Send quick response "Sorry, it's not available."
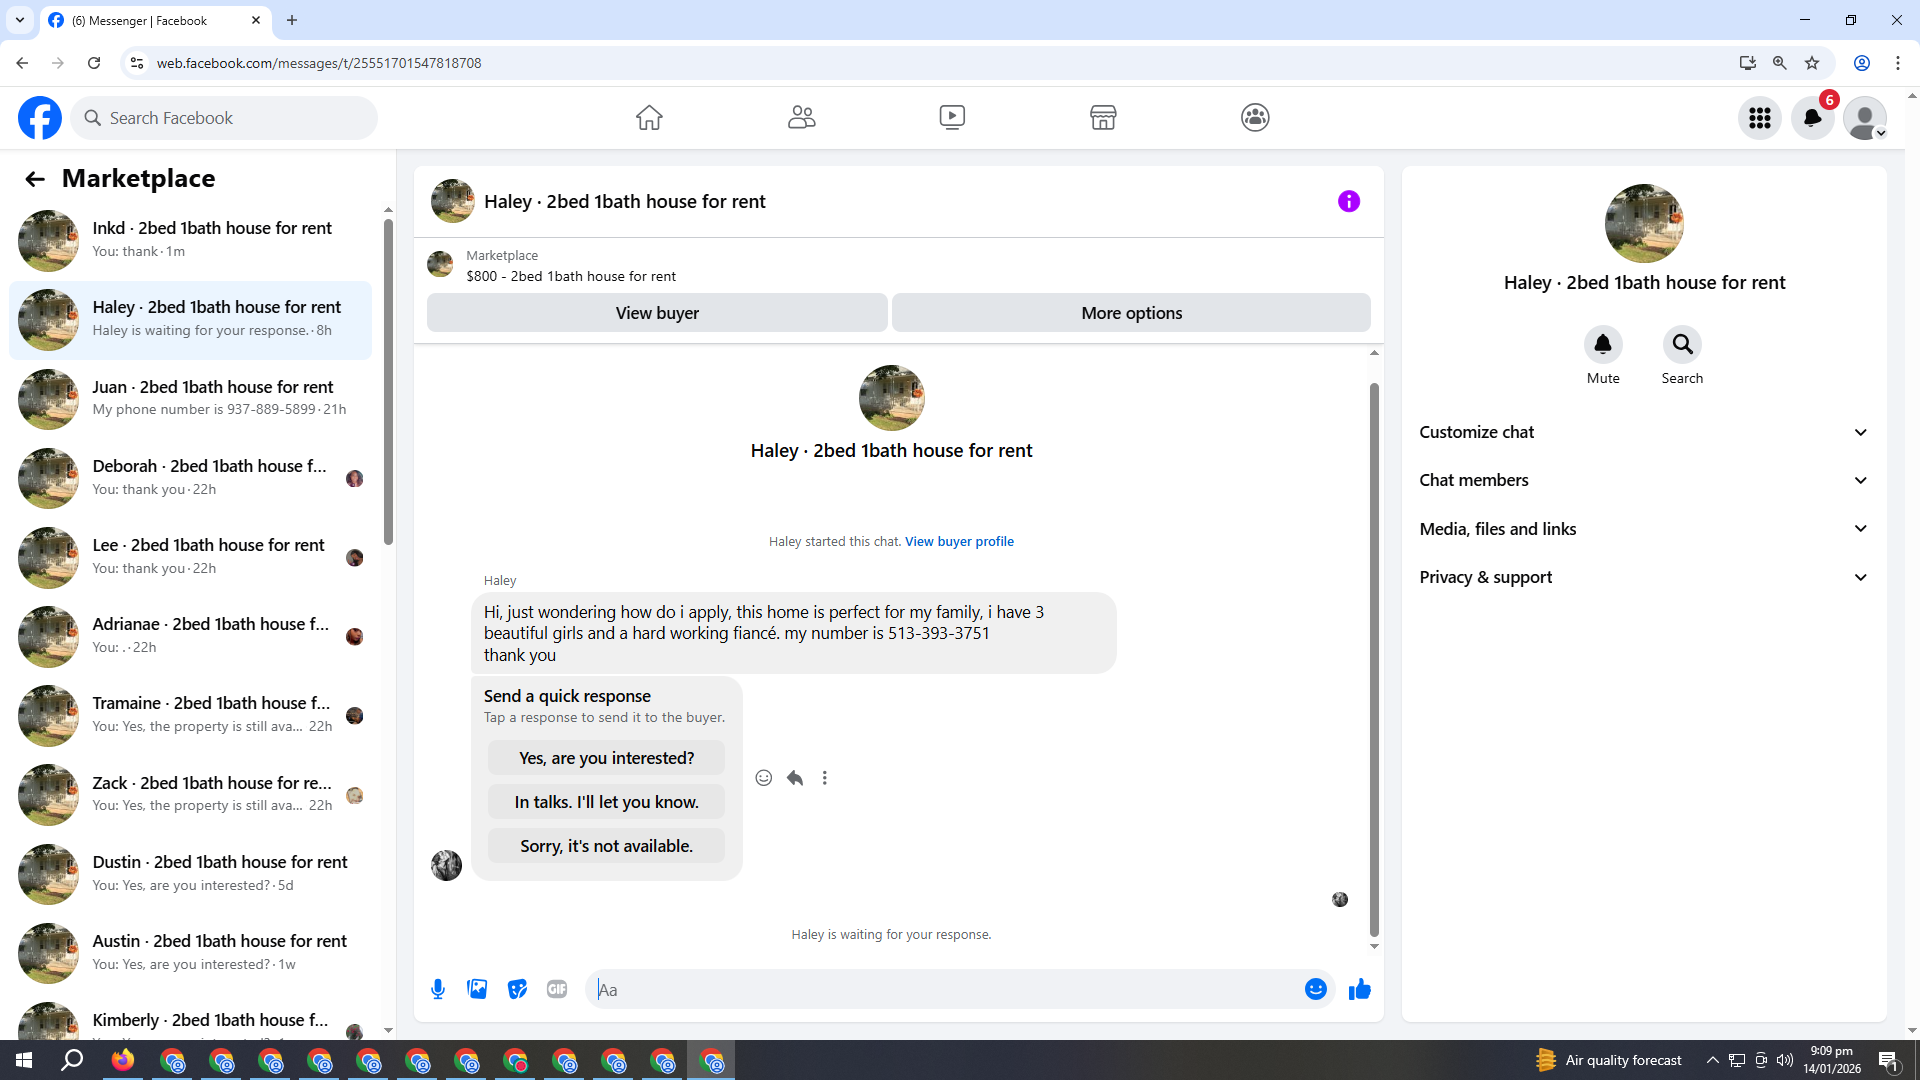Screen dimensions: 1920x1080 (606, 846)
